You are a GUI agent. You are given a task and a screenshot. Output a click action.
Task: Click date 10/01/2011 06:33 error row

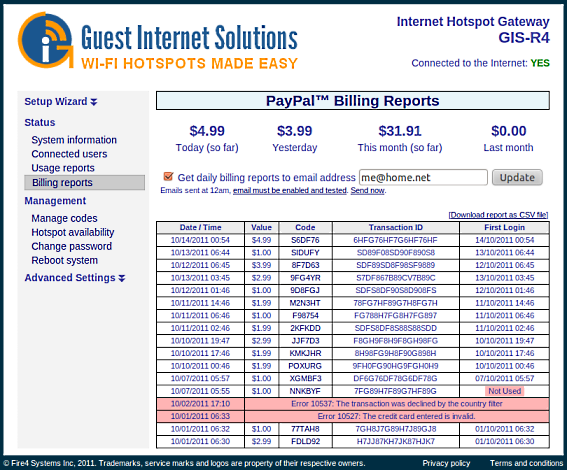(200, 416)
